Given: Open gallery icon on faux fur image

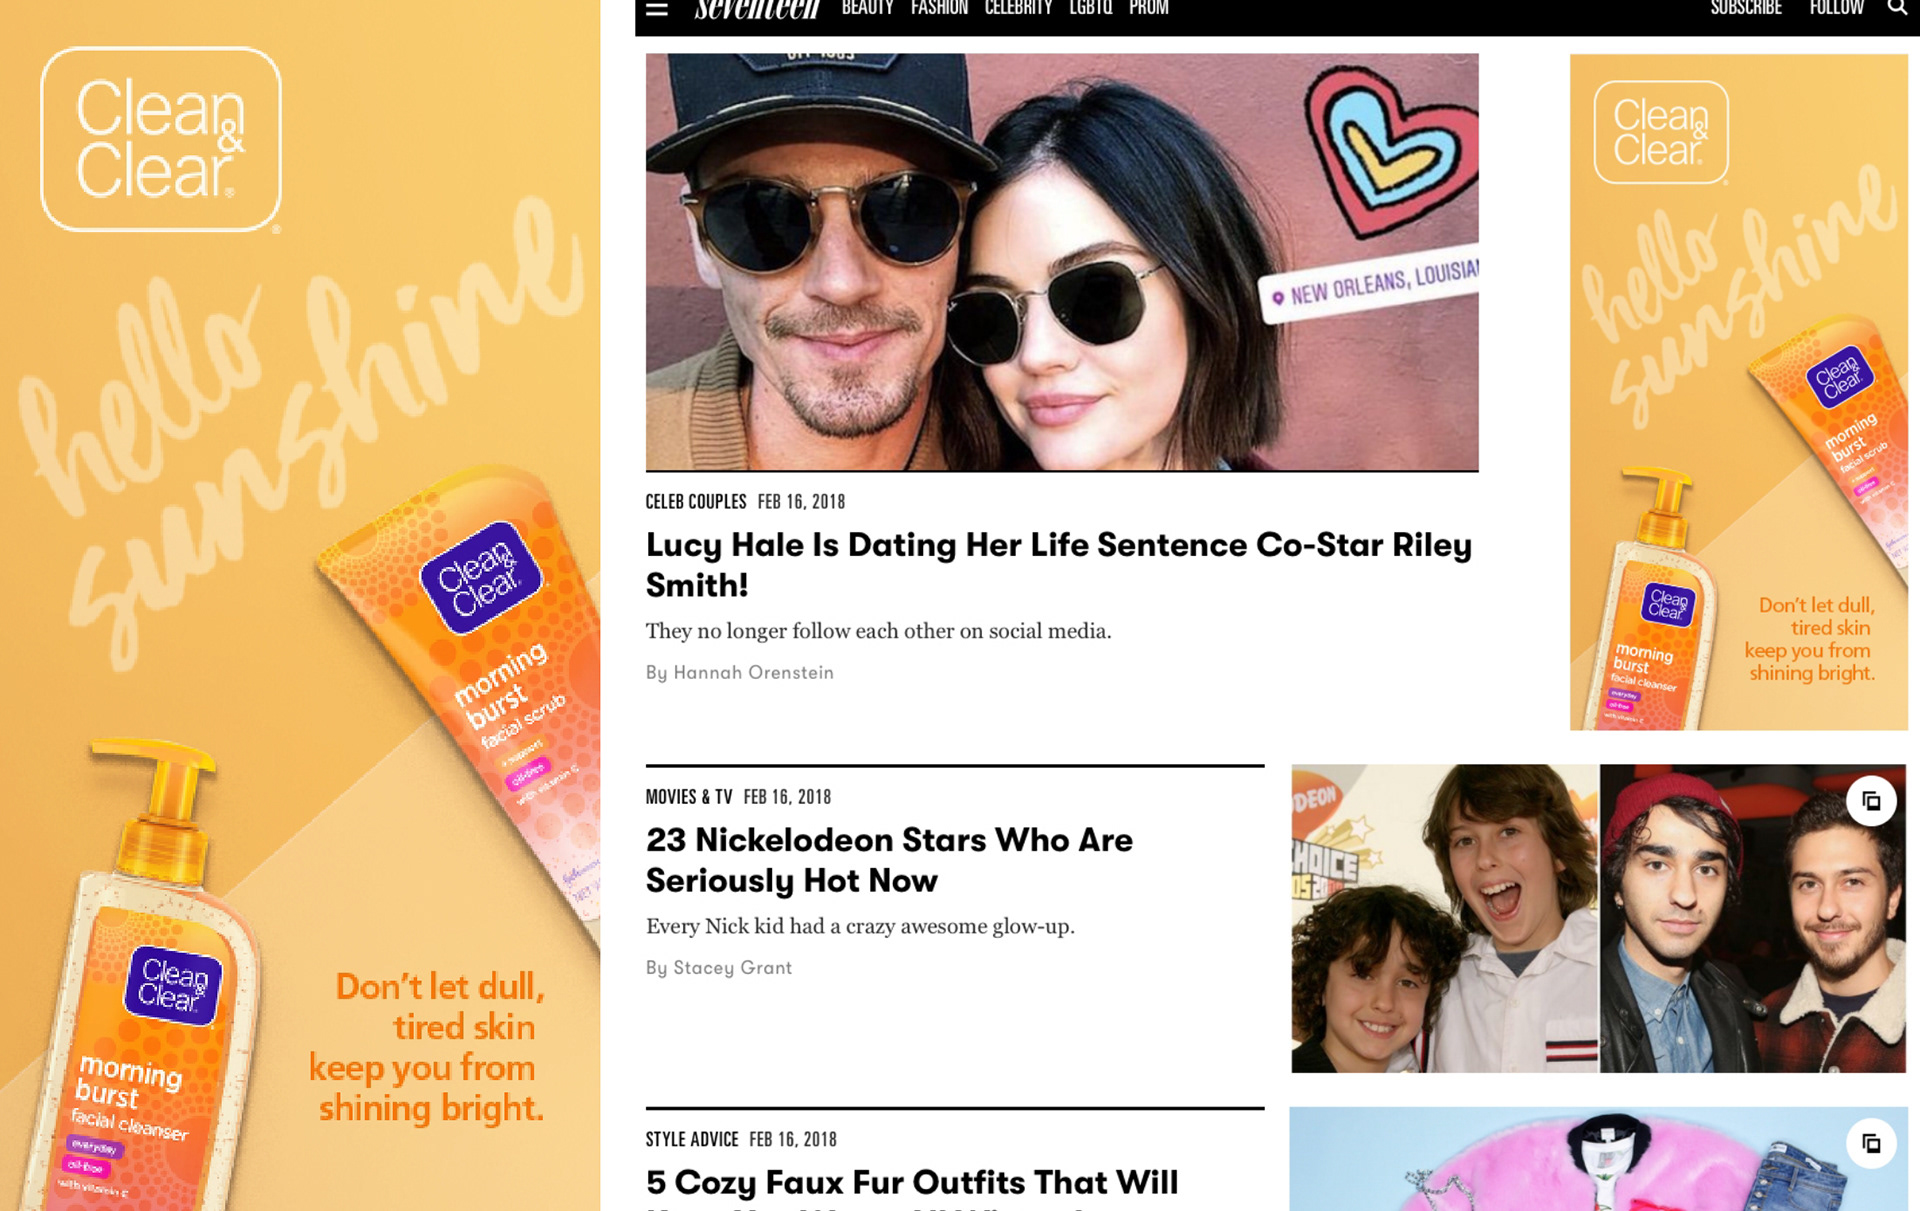Looking at the screenshot, I should 1871,1143.
